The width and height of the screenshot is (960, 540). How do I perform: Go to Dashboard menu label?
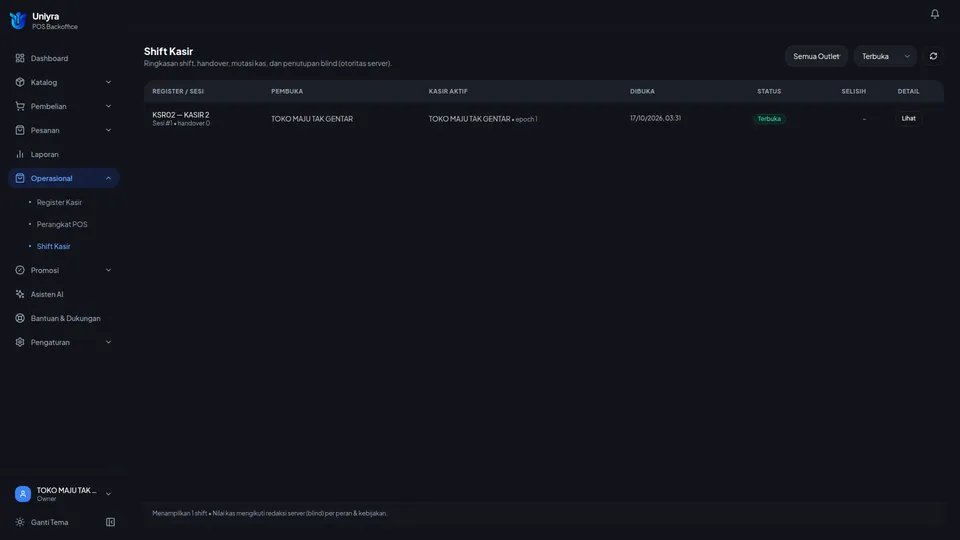pyautogui.click(x=50, y=58)
